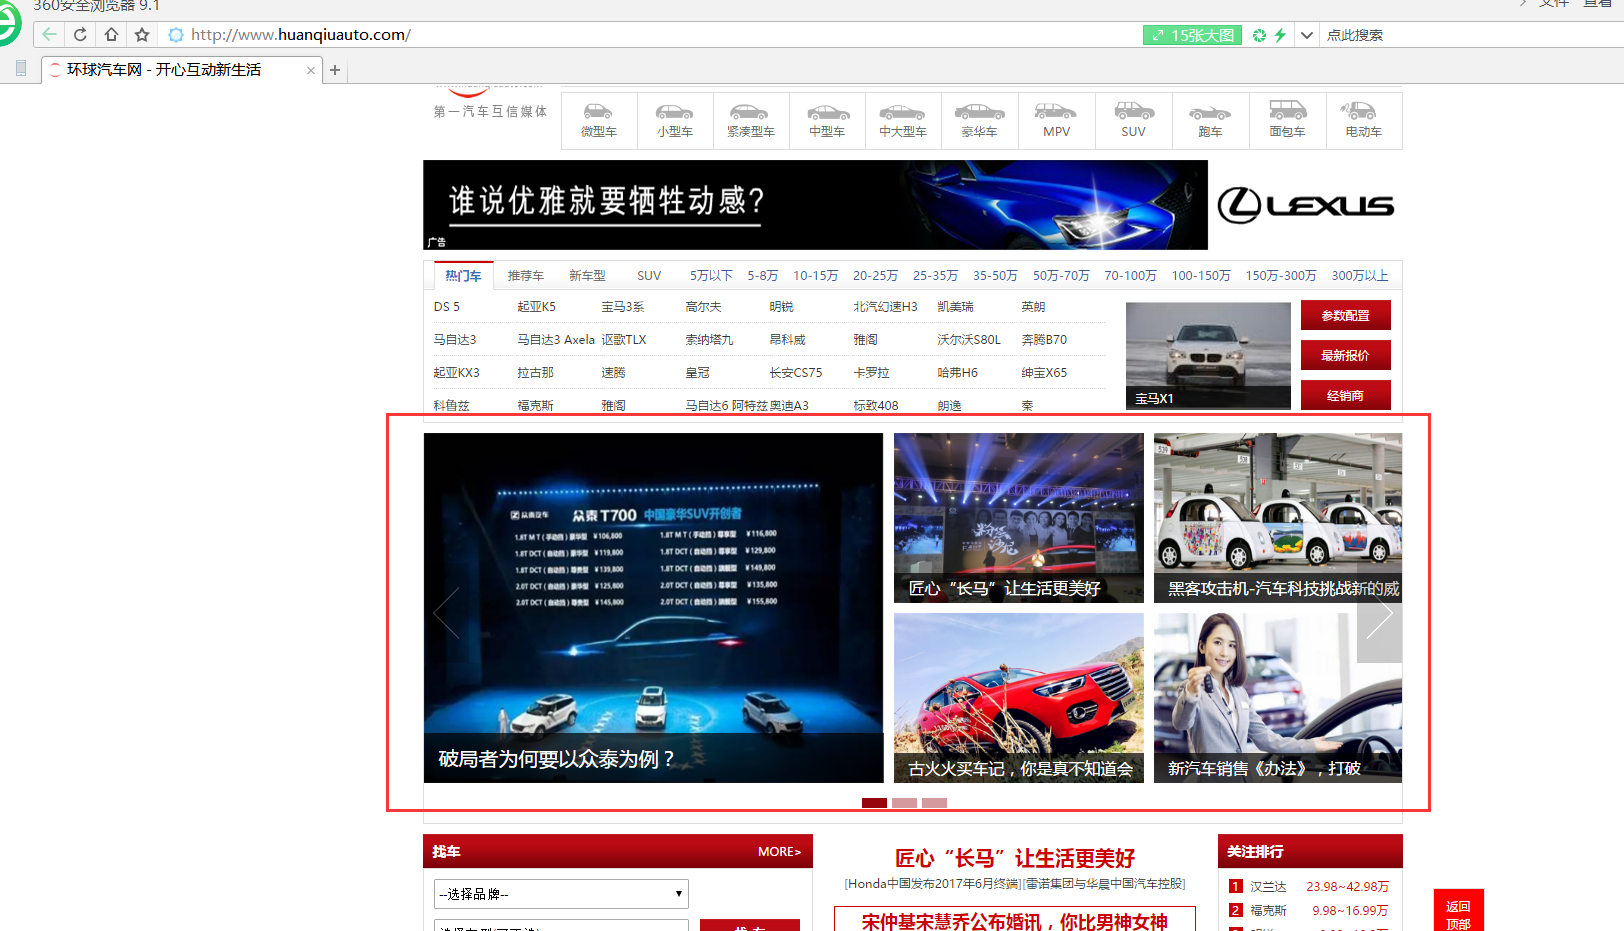Select the third carousel indicator dot
The width and height of the screenshot is (1624, 931).
coord(934,803)
